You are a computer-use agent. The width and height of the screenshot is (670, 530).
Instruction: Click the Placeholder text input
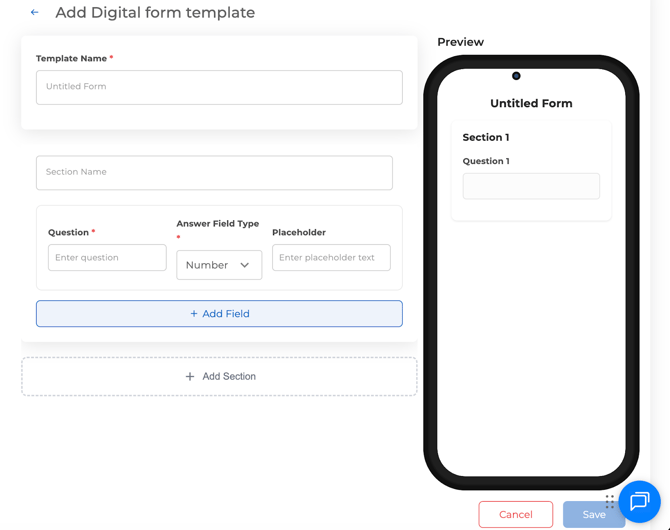click(331, 258)
